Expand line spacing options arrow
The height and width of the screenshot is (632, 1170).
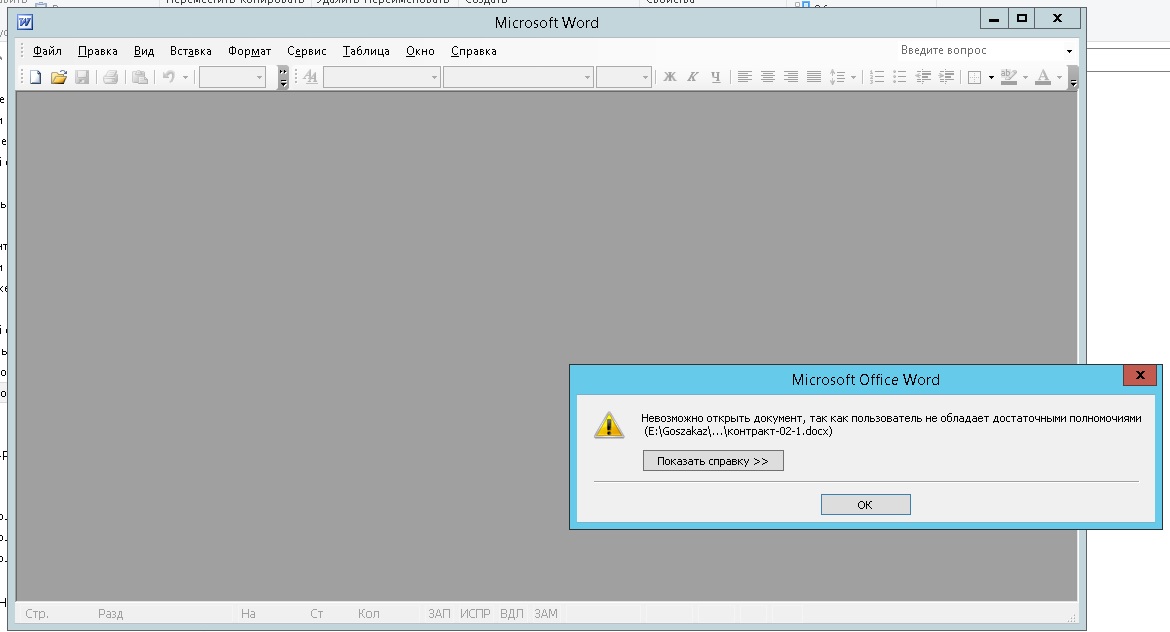[853, 77]
